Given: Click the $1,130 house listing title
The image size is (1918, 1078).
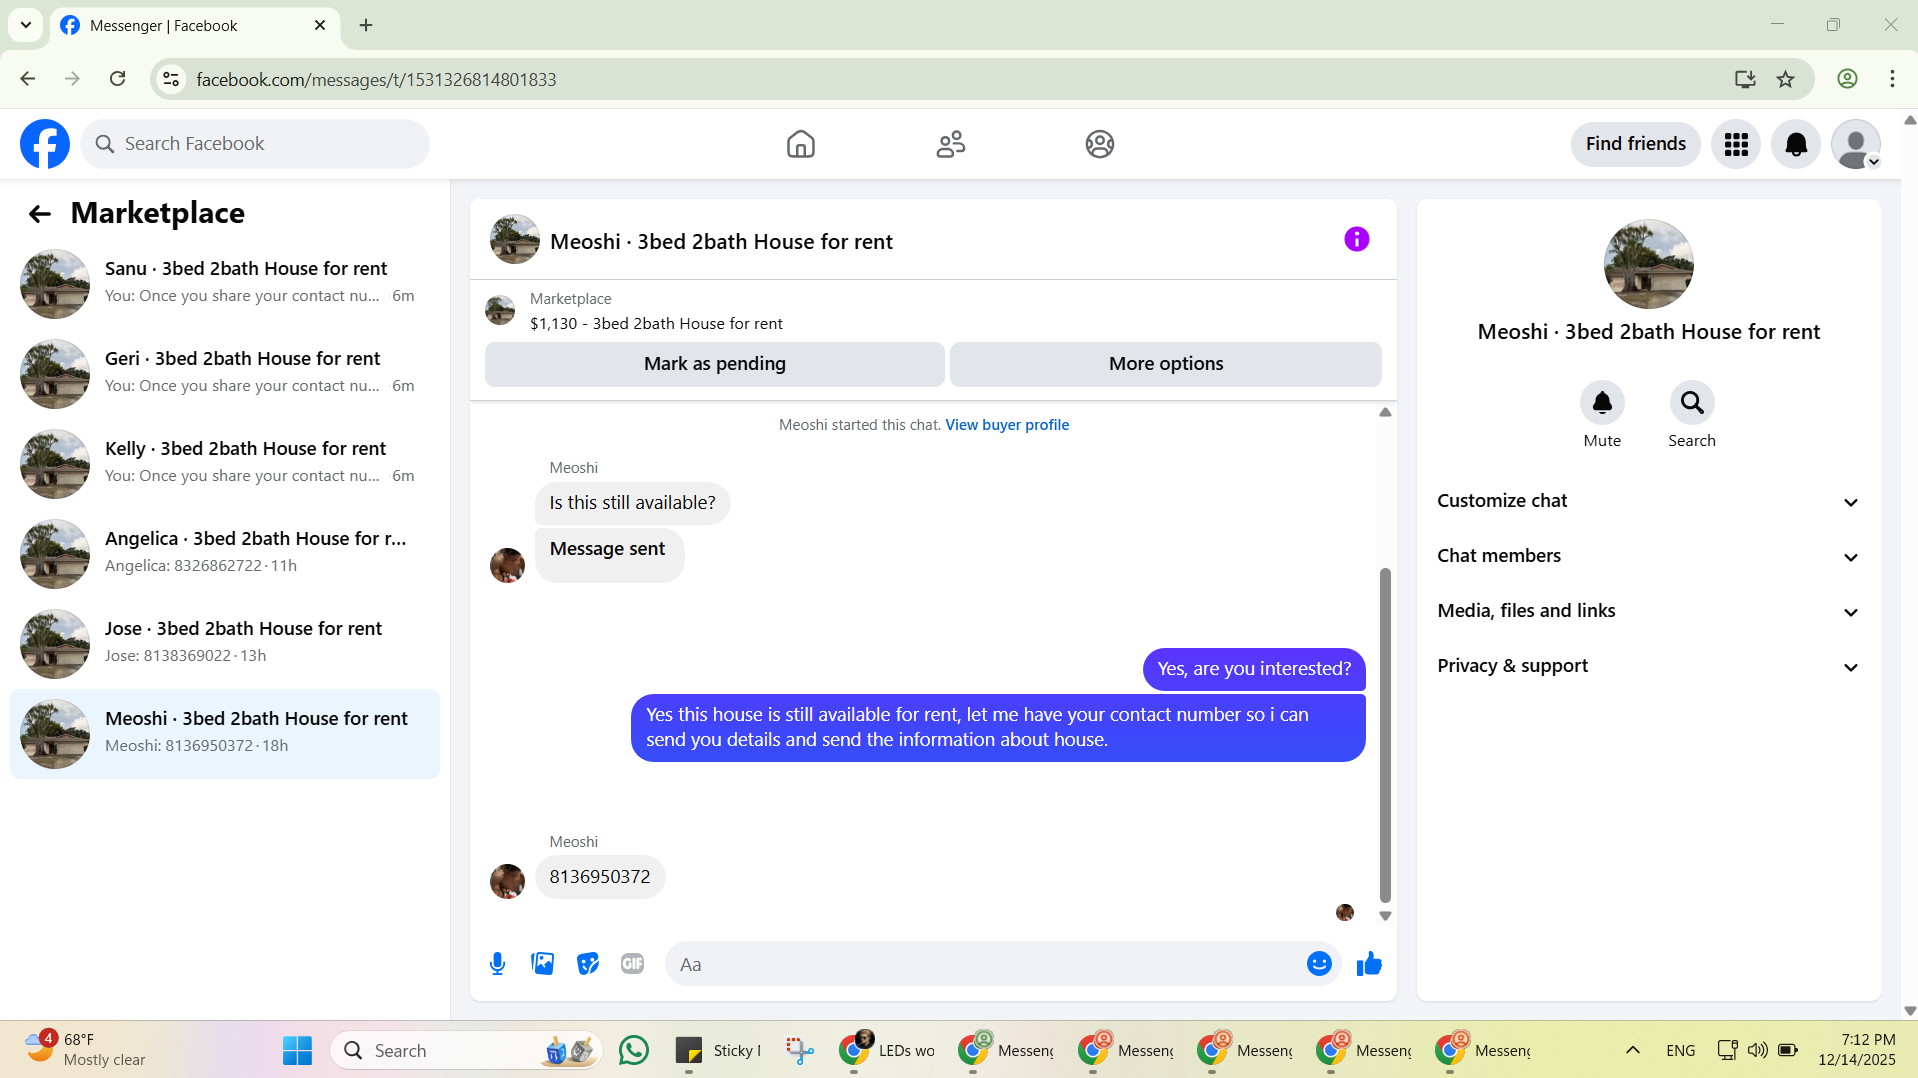Looking at the screenshot, I should 656,324.
